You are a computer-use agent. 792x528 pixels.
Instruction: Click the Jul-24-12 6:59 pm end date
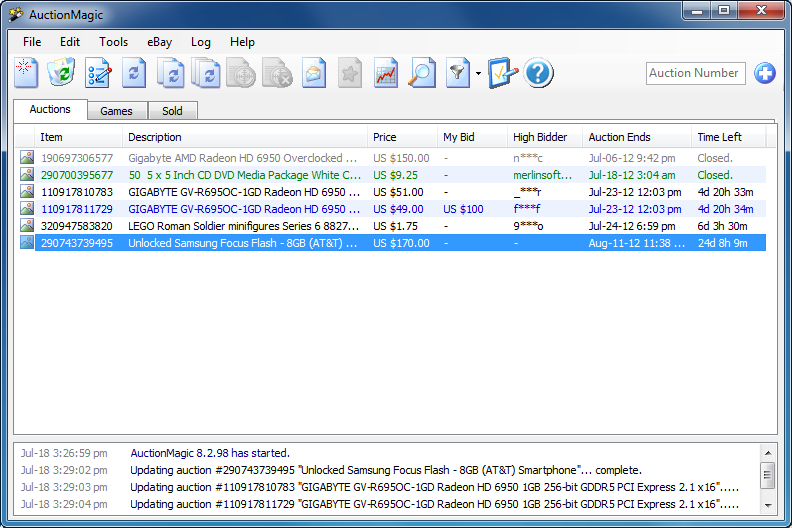point(632,226)
